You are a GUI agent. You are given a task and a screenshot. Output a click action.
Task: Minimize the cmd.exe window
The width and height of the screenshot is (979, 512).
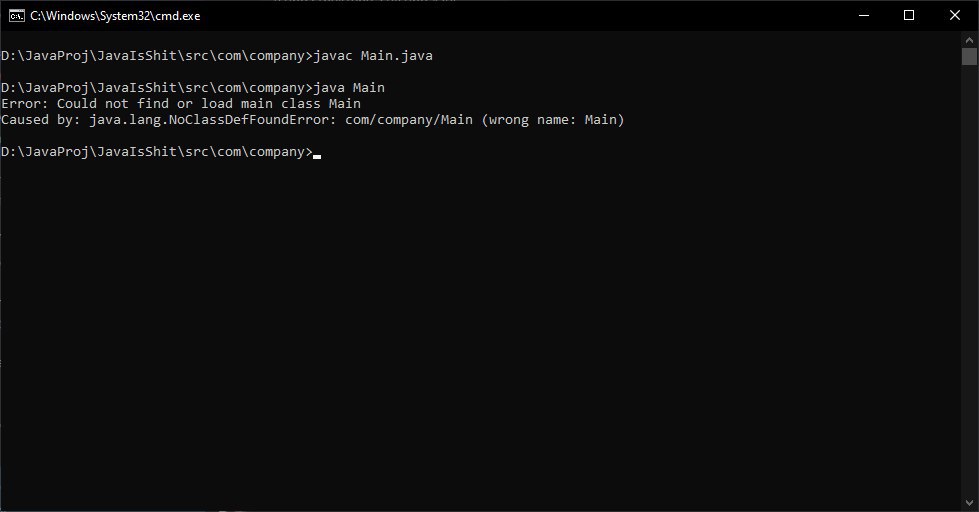coord(864,16)
